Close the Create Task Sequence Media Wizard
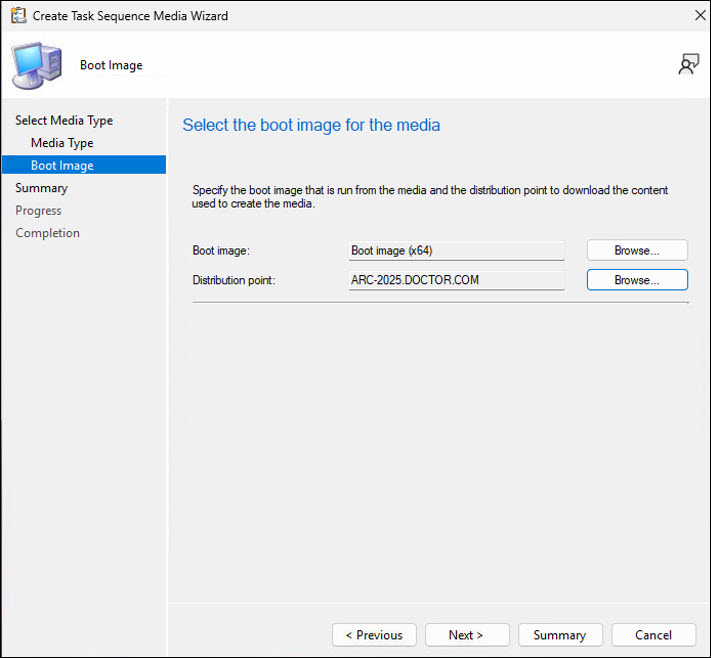Screen dimensions: 711x658 tap(699, 16)
